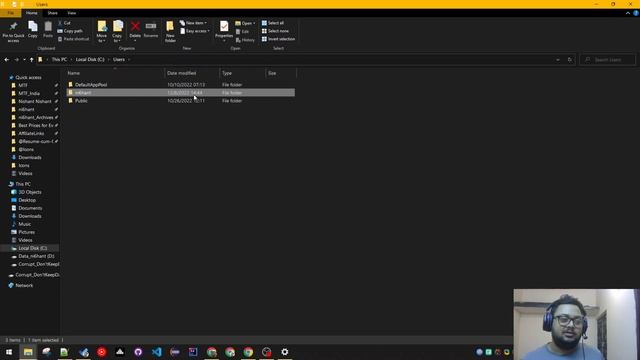Click the Open button in Open group
This screenshot has height=360, width=640.
pyautogui.click(x=245, y=23)
